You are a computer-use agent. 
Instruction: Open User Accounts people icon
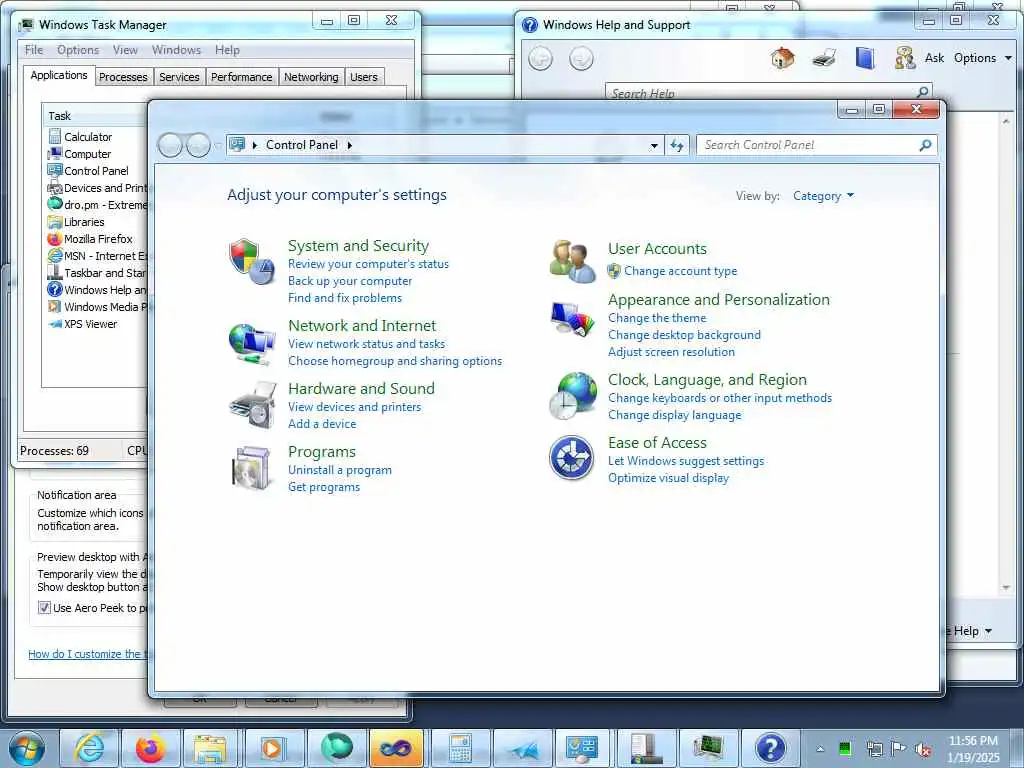(x=572, y=261)
